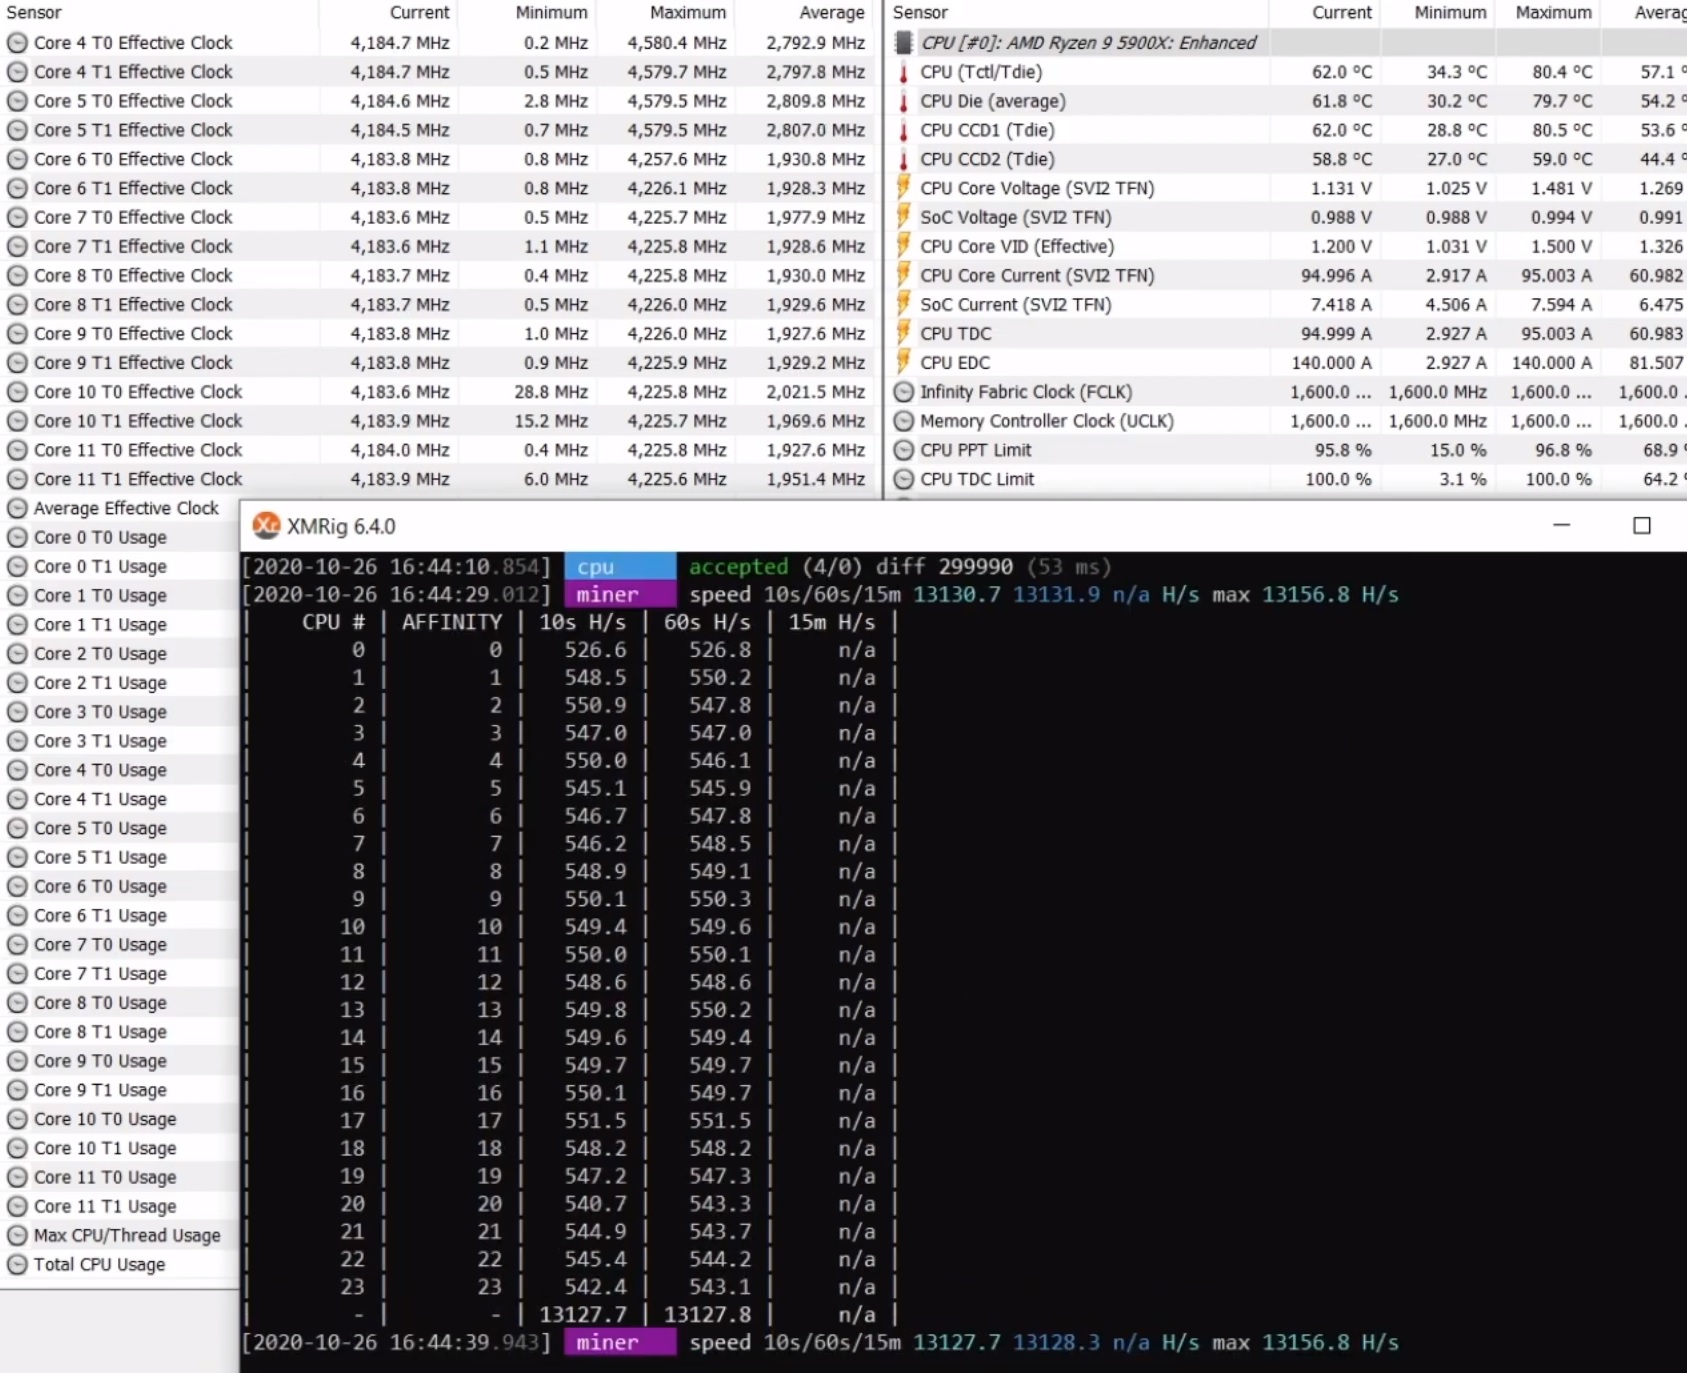Select the Core 11 T0 Effective Clock row

point(437,450)
